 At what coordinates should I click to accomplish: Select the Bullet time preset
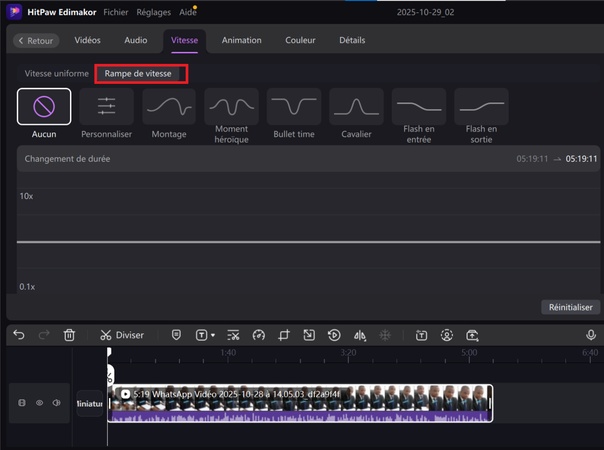(293, 105)
